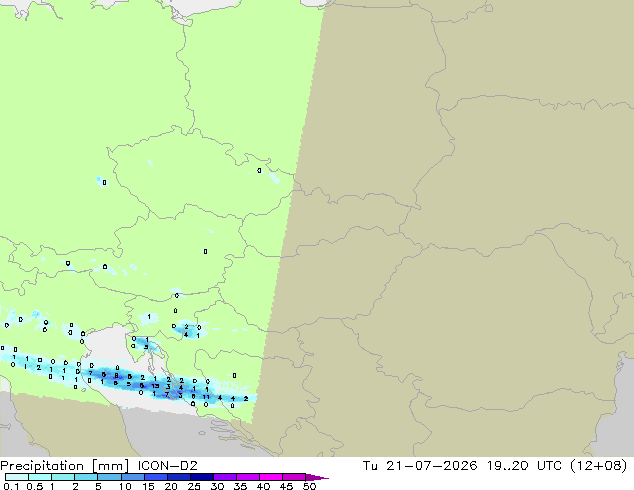Choose the 40–45 mm magenta legend swatch

pos(271,477)
